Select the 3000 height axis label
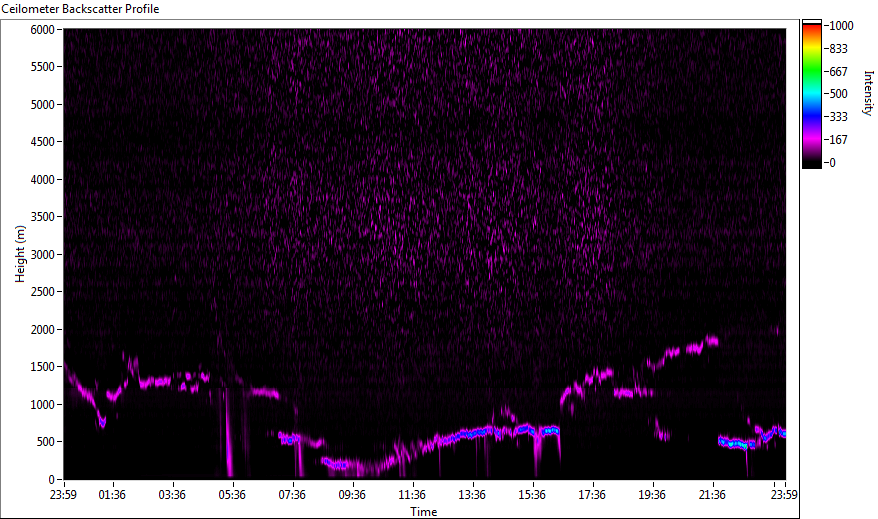 [43, 255]
